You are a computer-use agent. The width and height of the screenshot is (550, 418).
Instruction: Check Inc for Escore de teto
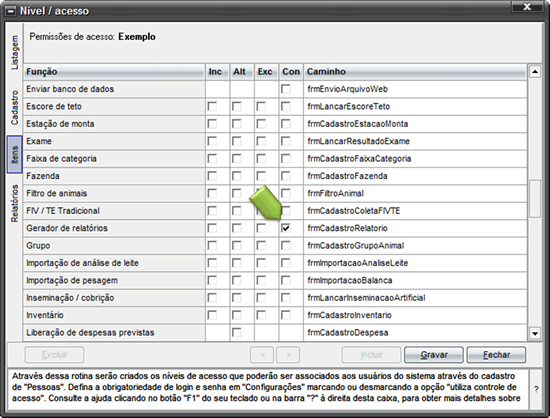tap(212, 106)
